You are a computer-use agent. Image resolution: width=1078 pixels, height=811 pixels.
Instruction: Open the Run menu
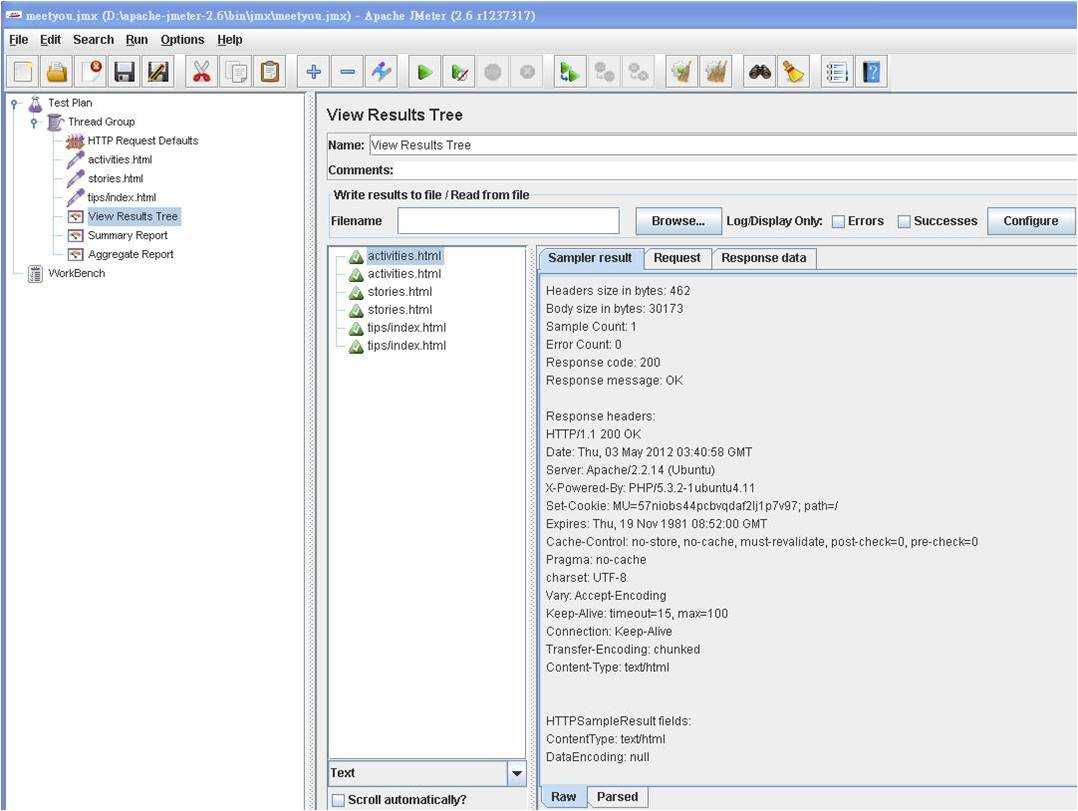click(x=137, y=40)
